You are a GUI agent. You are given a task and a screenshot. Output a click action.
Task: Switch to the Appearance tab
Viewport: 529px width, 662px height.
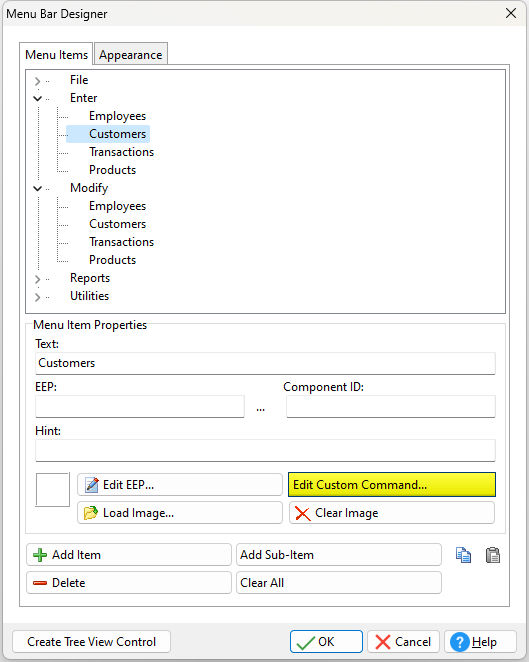click(x=131, y=55)
